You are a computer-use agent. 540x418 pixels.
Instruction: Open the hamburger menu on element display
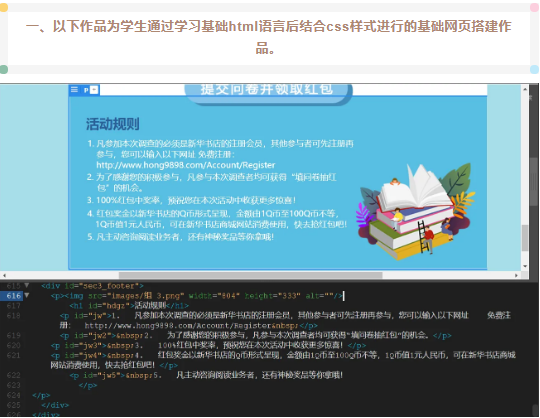tap(74, 90)
